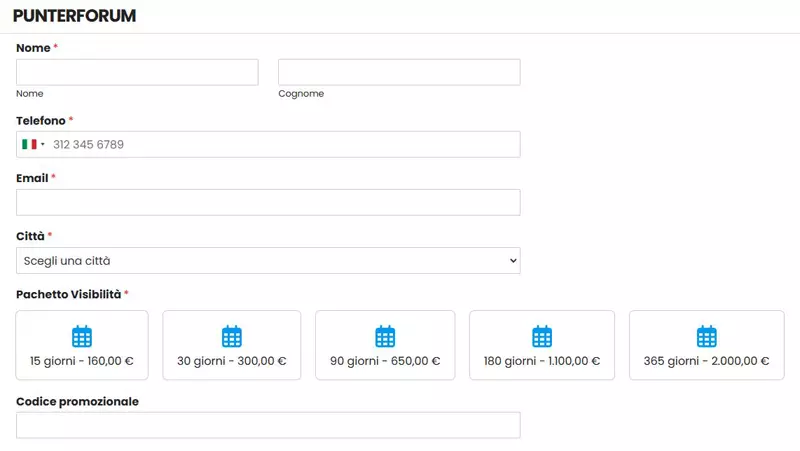Click the Email input field
The image size is (800, 451).
point(268,203)
